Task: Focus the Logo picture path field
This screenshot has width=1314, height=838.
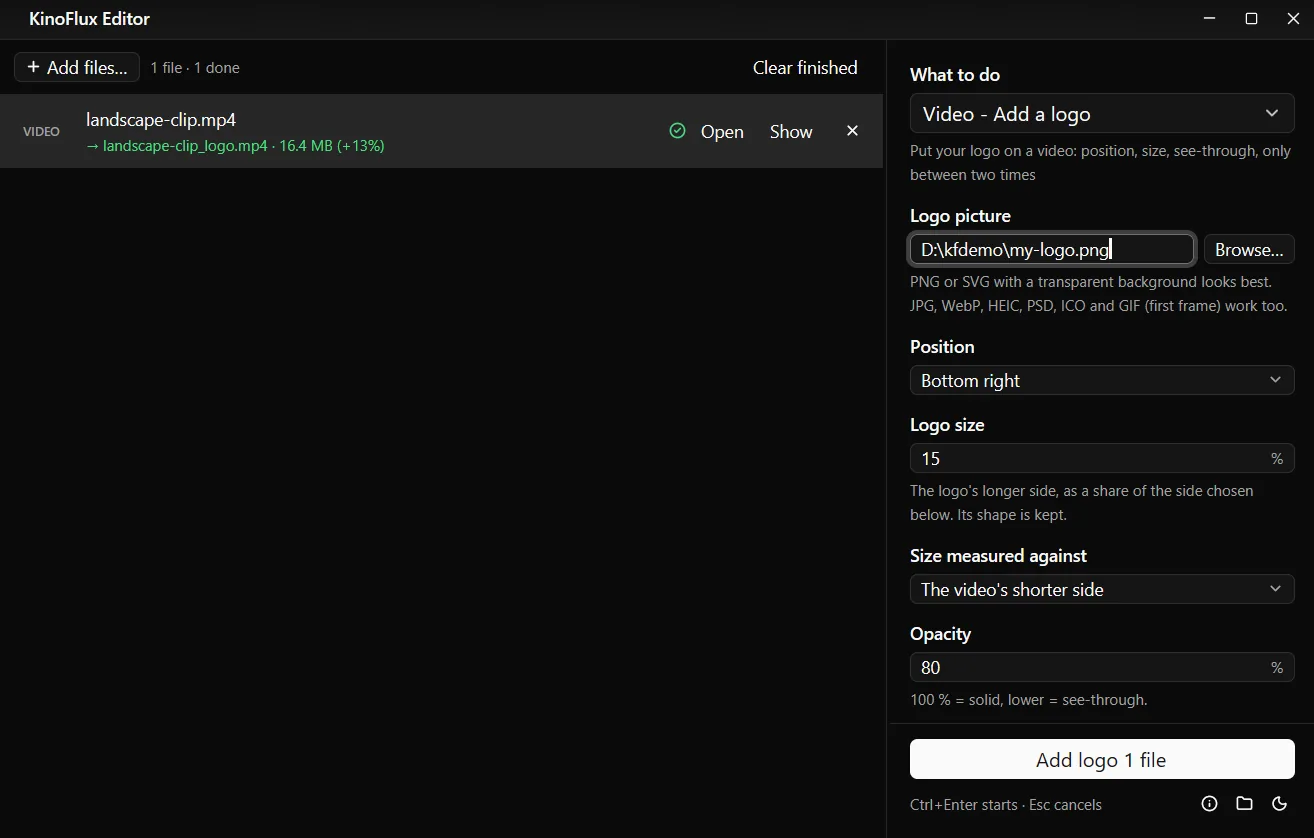Action: point(1052,249)
